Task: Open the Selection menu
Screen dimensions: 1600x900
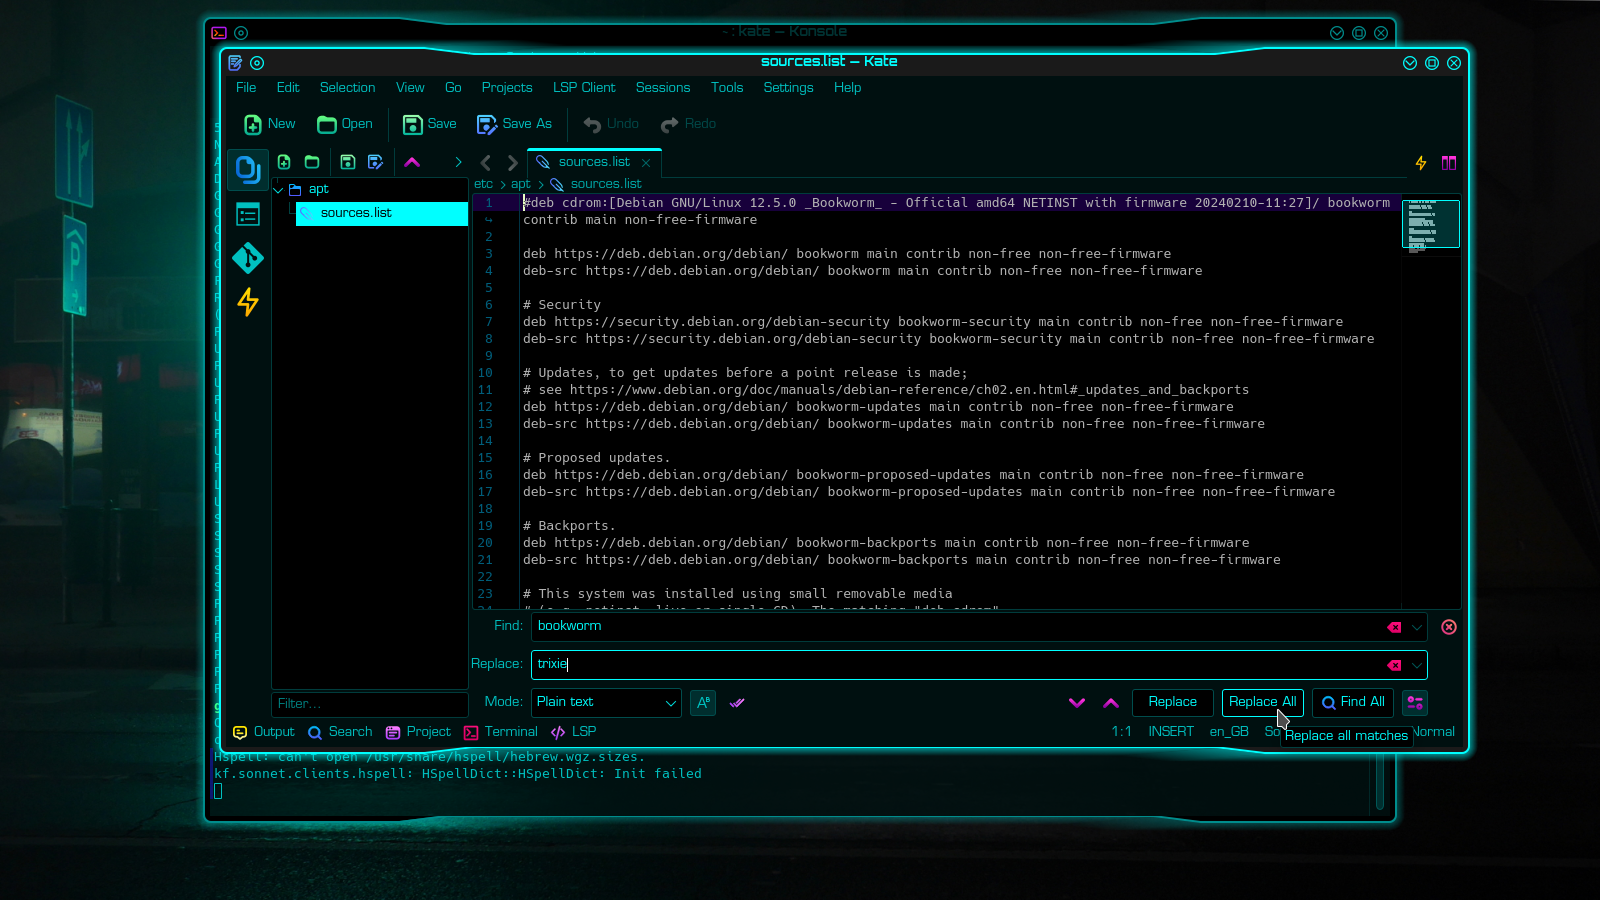Action: (x=347, y=88)
